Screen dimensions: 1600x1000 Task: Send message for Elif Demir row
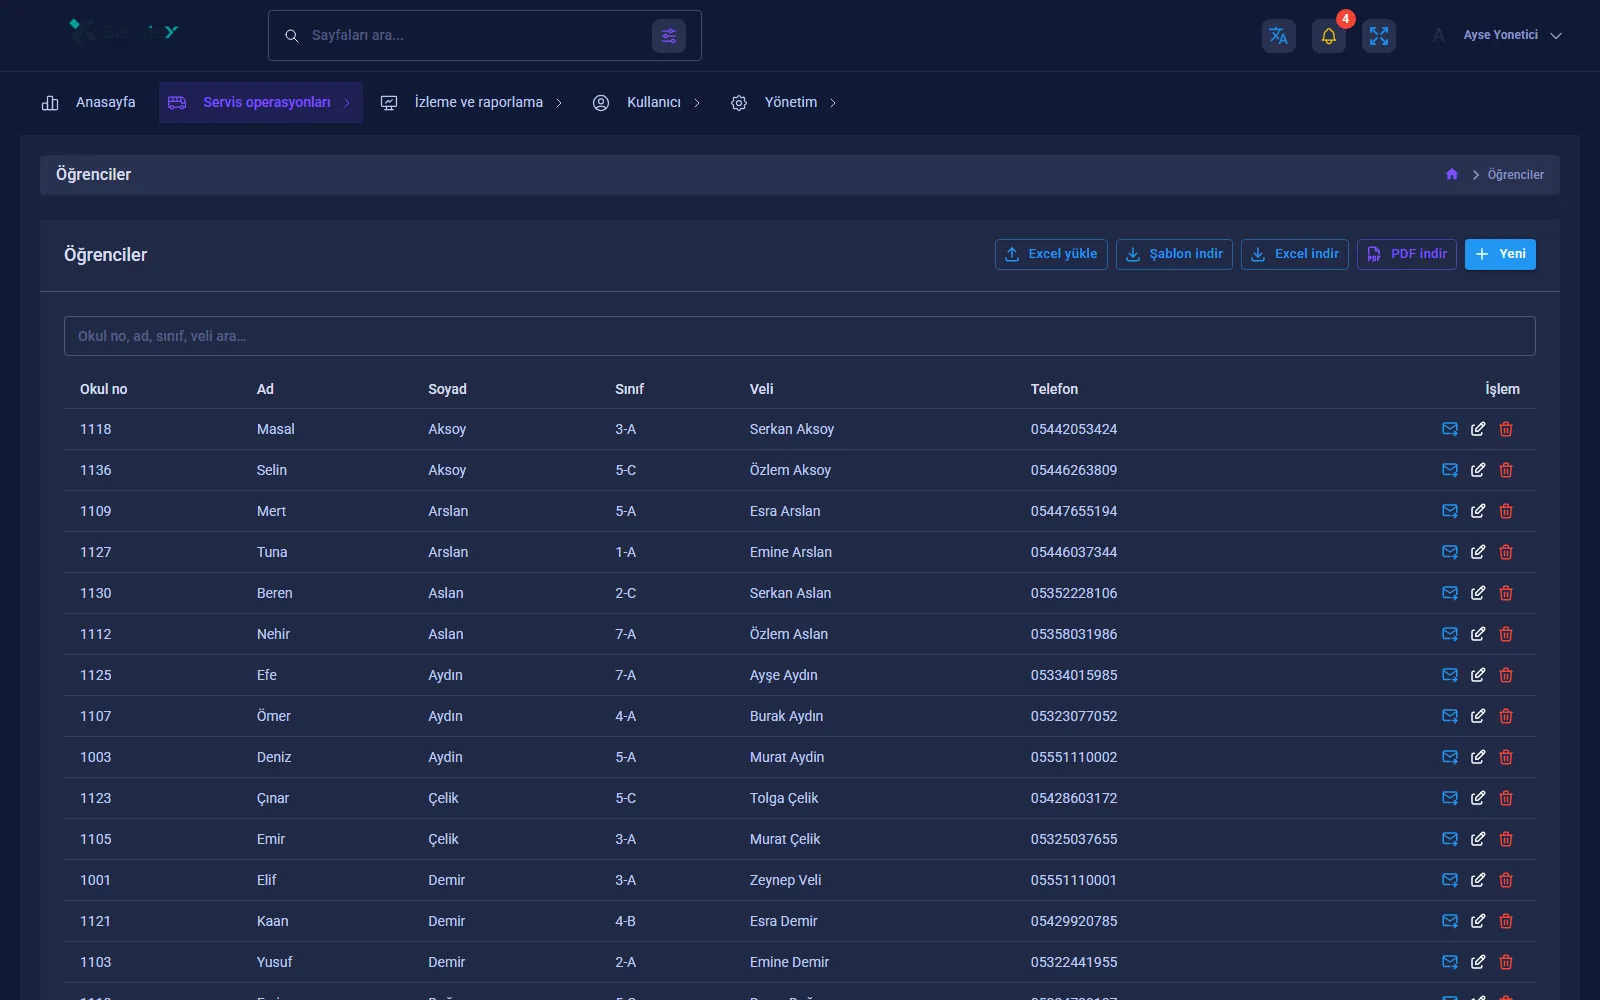[x=1450, y=880]
